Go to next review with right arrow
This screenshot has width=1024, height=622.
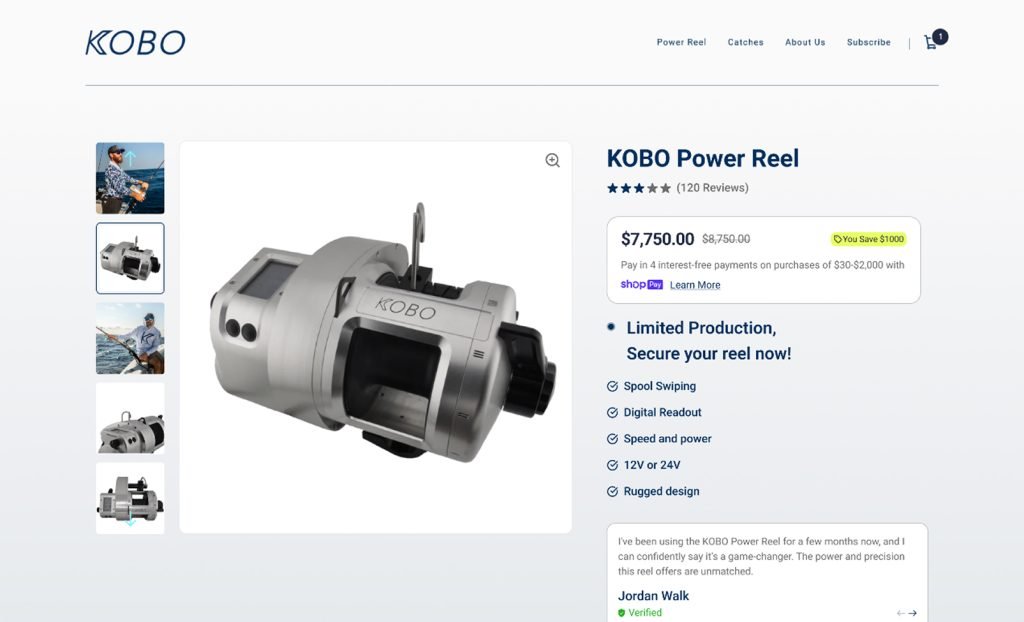[912, 613]
